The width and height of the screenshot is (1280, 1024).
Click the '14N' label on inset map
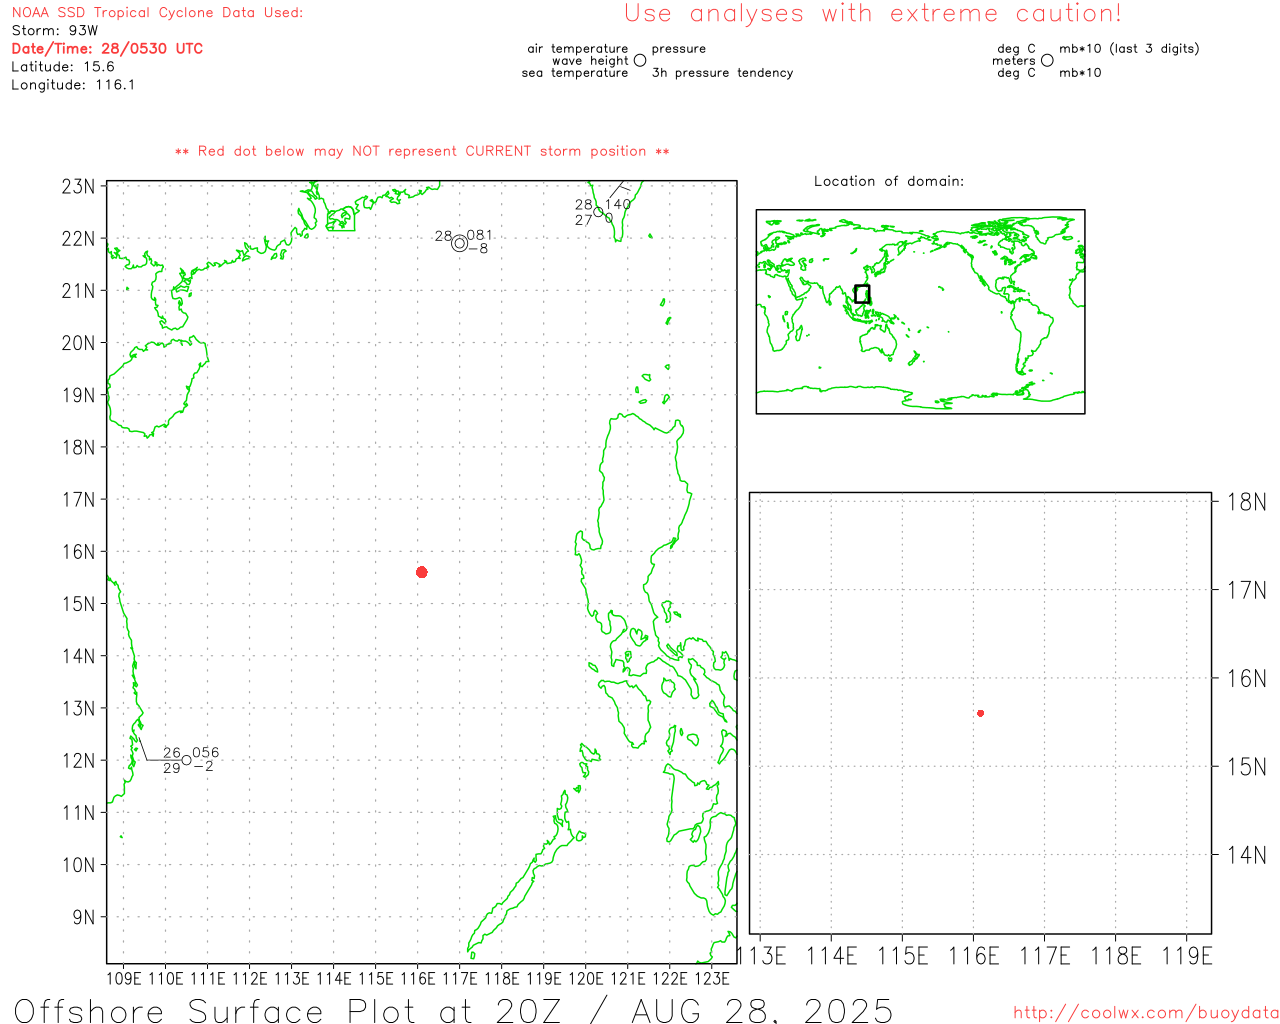coord(1246,855)
